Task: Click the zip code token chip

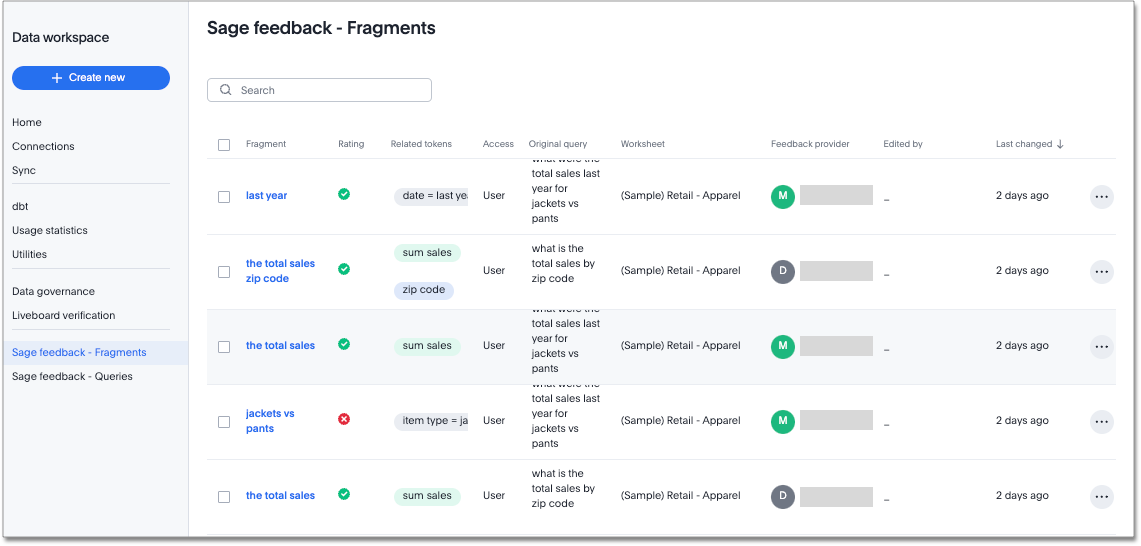Action: 424,290
